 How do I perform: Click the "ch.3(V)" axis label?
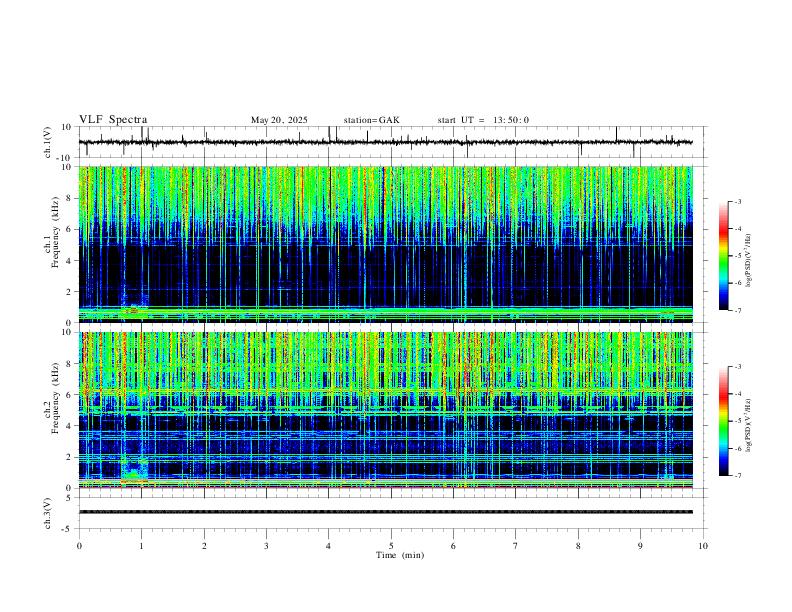click(x=48, y=513)
